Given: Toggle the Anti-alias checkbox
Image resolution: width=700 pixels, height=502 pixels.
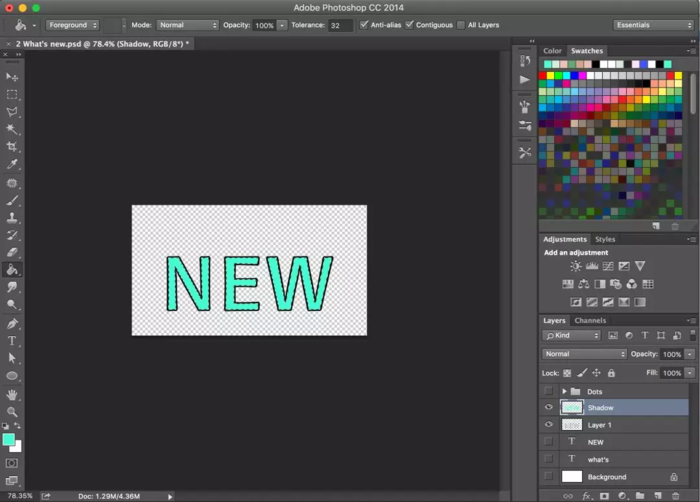Looking at the screenshot, I should coord(364,25).
